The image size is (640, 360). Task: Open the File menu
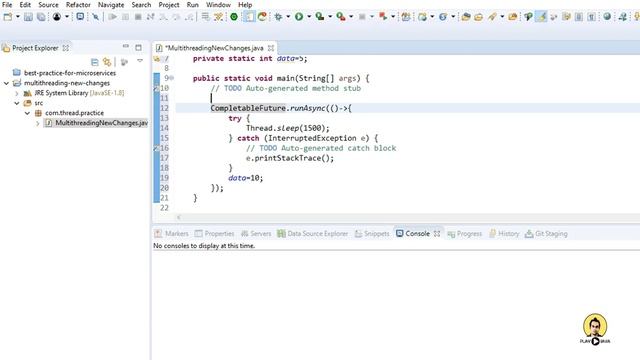(x=7, y=4)
